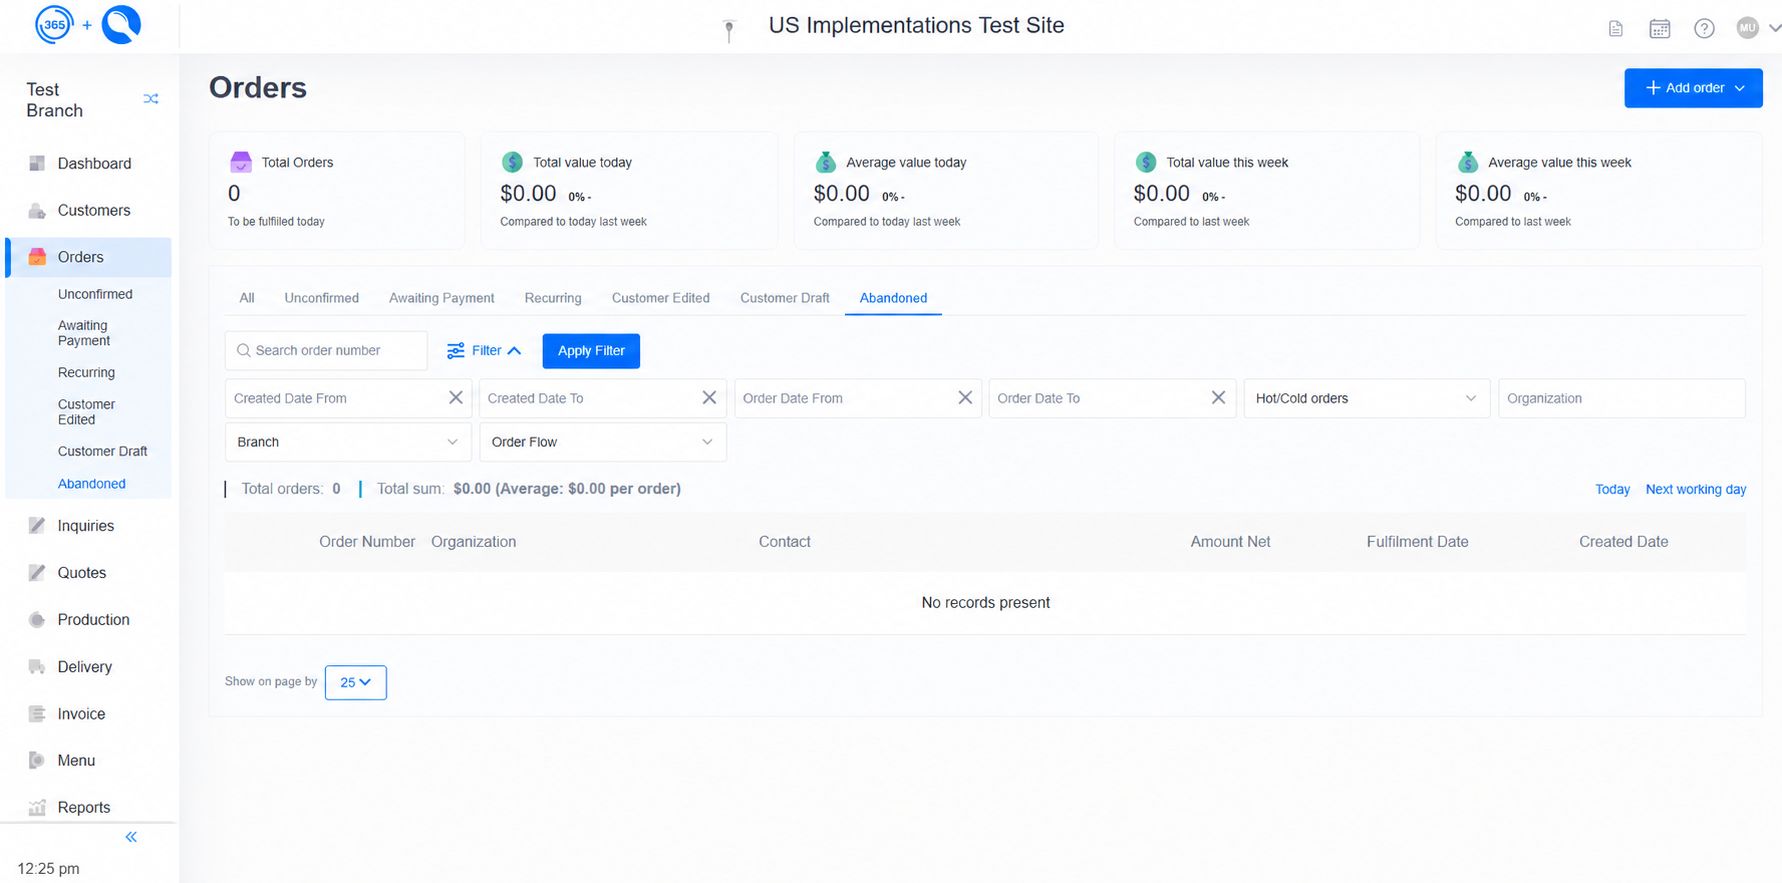Image resolution: width=1782 pixels, height=883 pixels.
Task: Click the Created Date column header
Action: (x=1623, y=542)
